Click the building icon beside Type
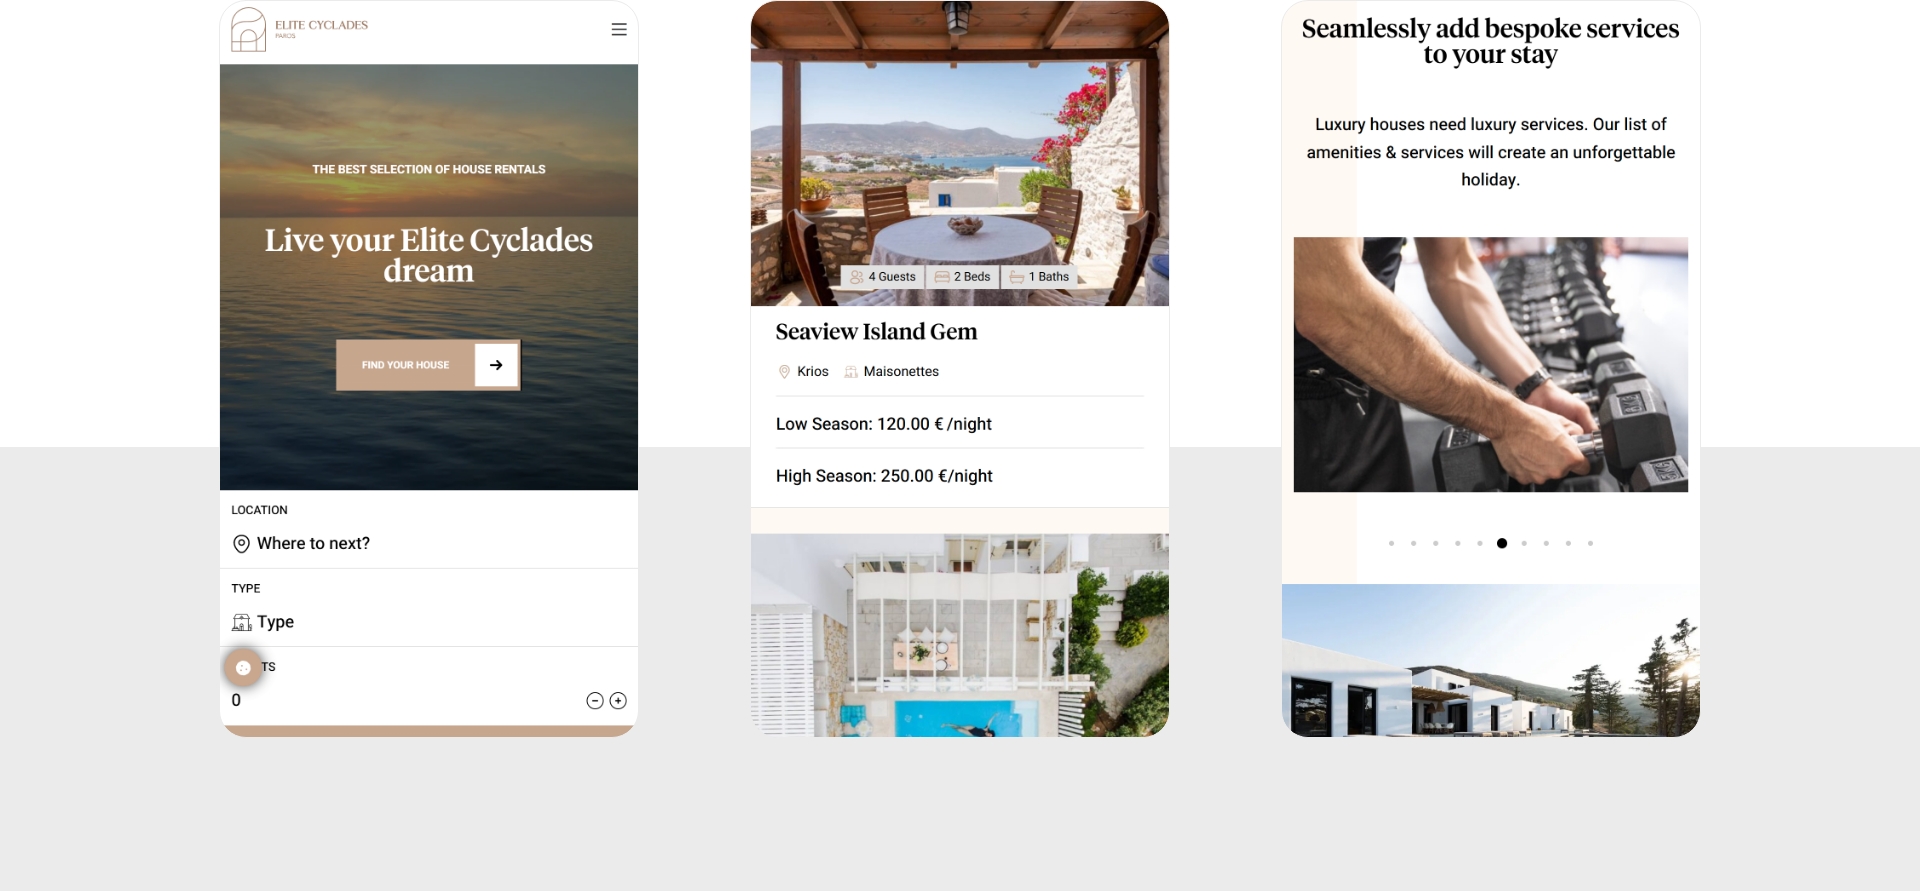The image size is (1920, 891). [x=241, y=622]
